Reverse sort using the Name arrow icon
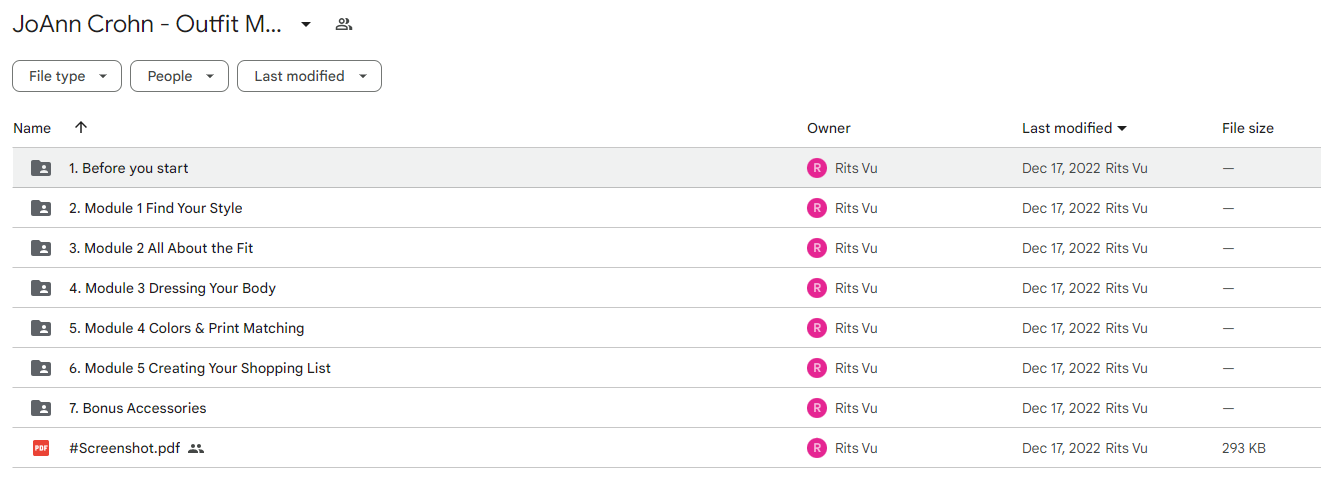 [x=81, y=128]
